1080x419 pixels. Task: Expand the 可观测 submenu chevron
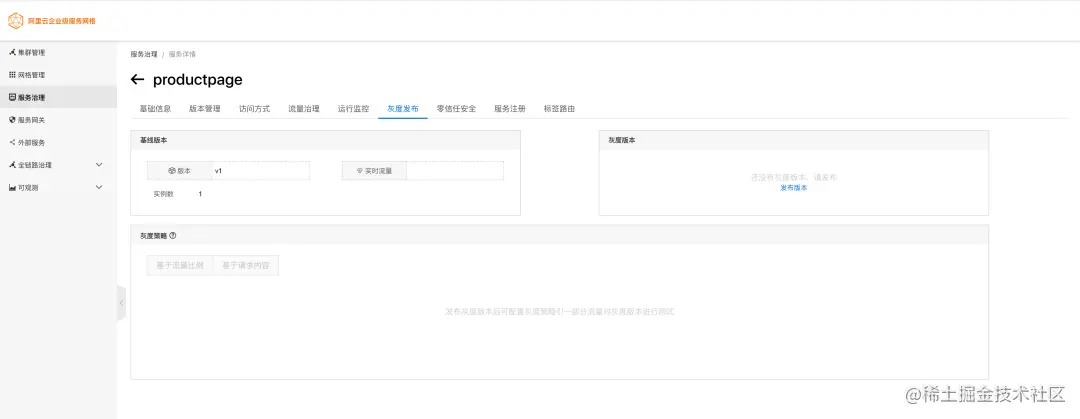(98, 187)
